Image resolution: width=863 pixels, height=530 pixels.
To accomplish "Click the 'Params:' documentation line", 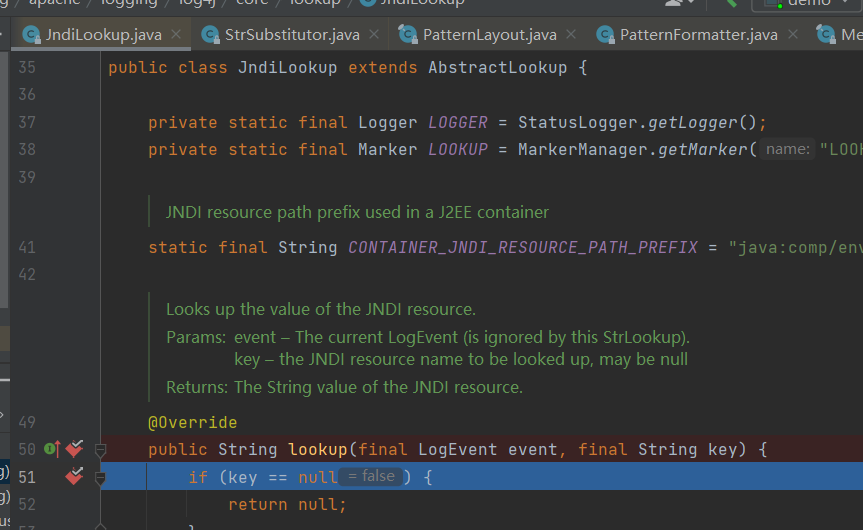I will tap(428, 337).
